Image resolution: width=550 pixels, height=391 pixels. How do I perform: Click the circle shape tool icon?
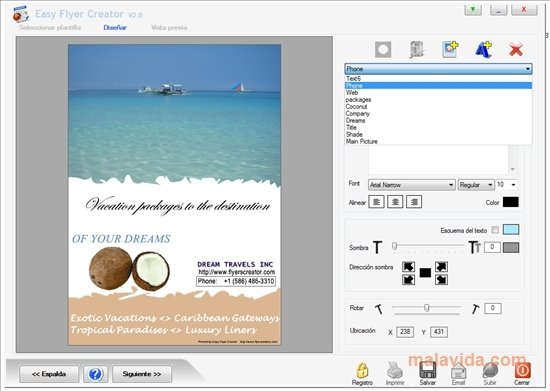[383, 49]
